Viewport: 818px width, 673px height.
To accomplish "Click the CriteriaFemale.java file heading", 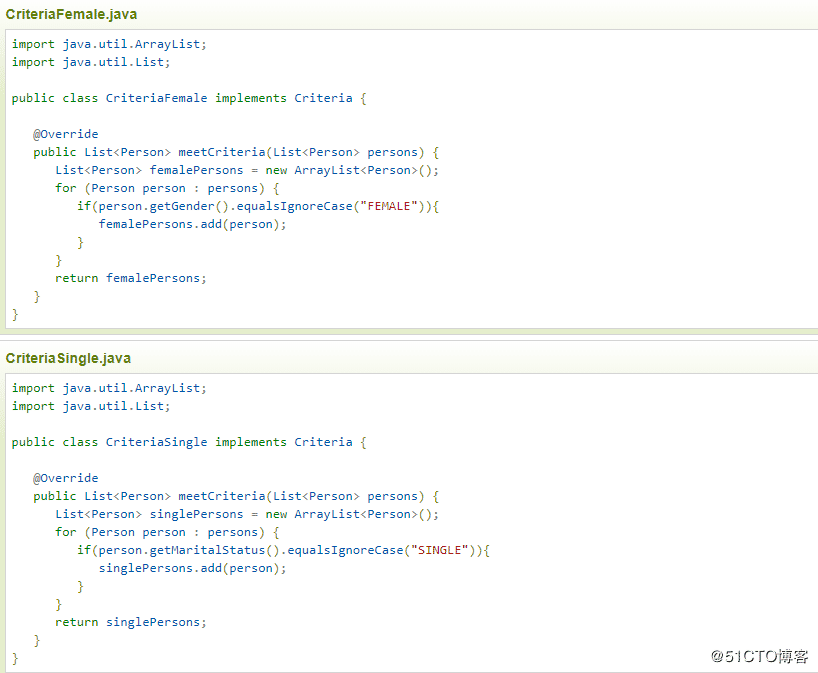I will (72, 14).
